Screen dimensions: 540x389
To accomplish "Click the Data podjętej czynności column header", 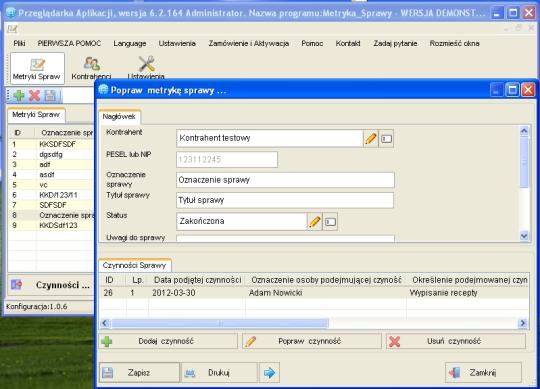I will click(197, 280).
